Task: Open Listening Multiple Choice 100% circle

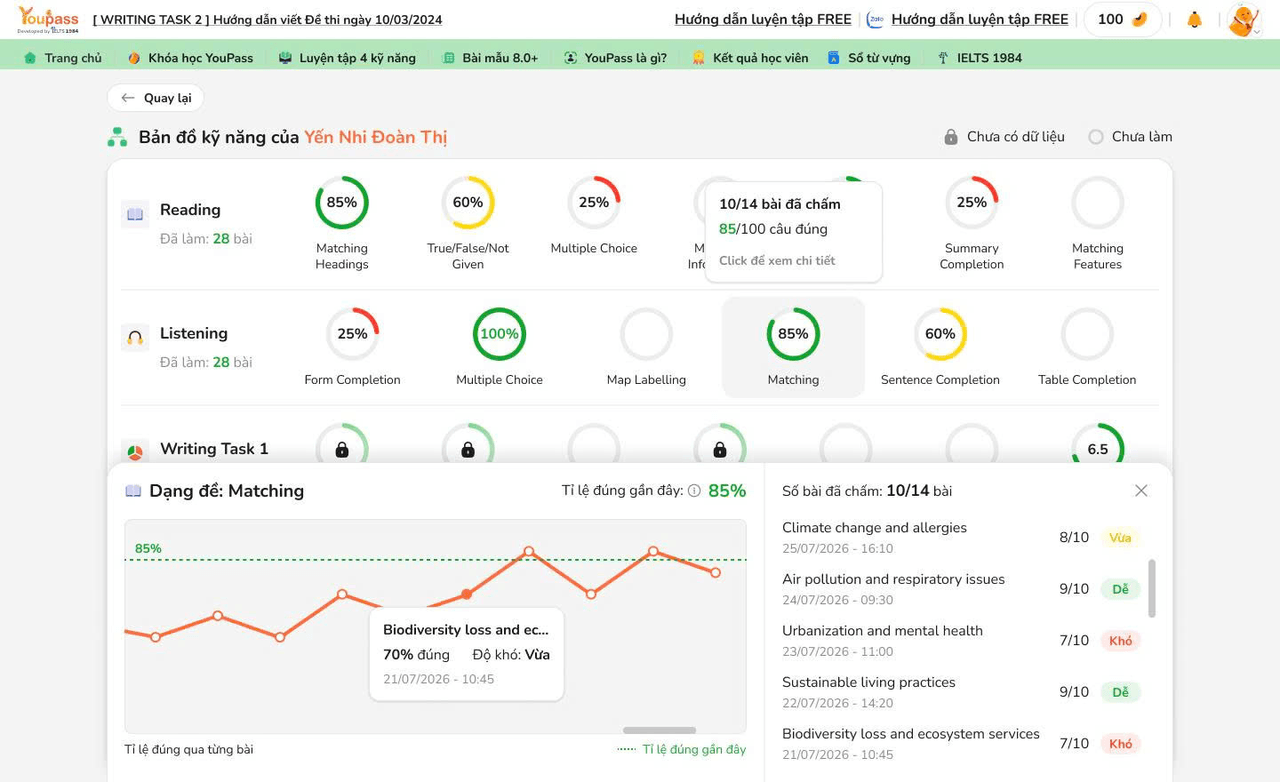Action: 499,334
